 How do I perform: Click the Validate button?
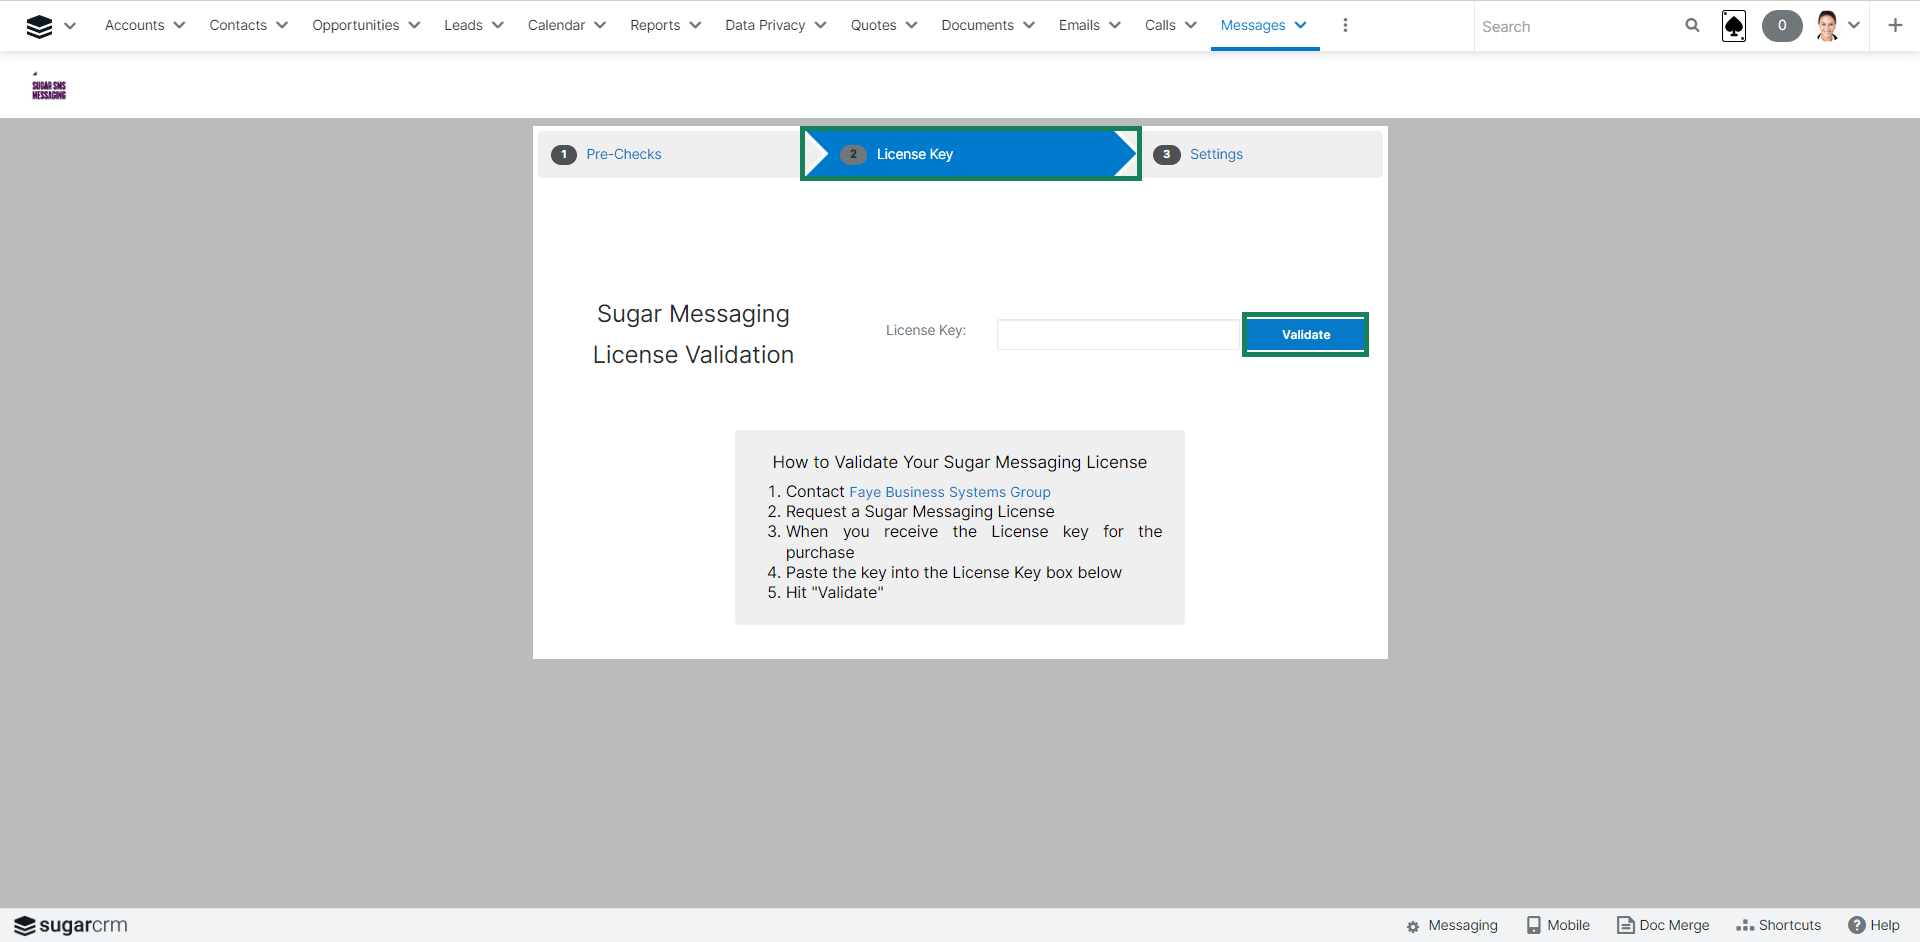(x=1305, y=335)
